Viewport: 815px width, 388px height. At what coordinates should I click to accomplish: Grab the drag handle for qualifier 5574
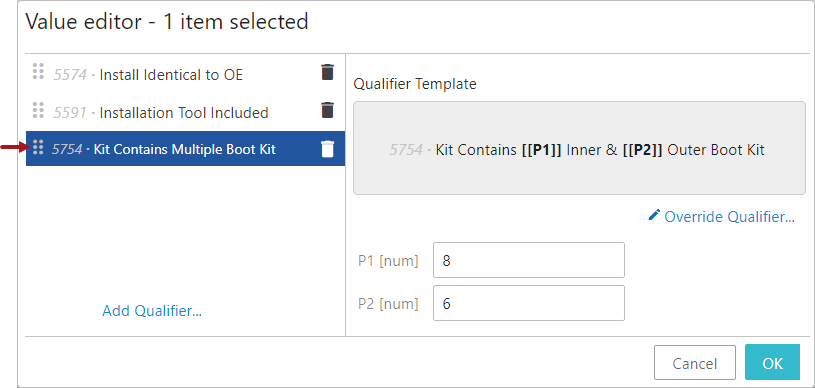(x=38, y=72)
